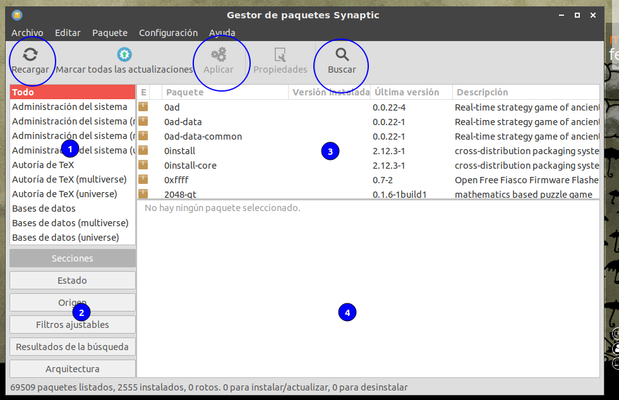This screenshot has height=400, width=619.
Task: Click the Synaptic app icon in title bar
Action: coord(17,15)
